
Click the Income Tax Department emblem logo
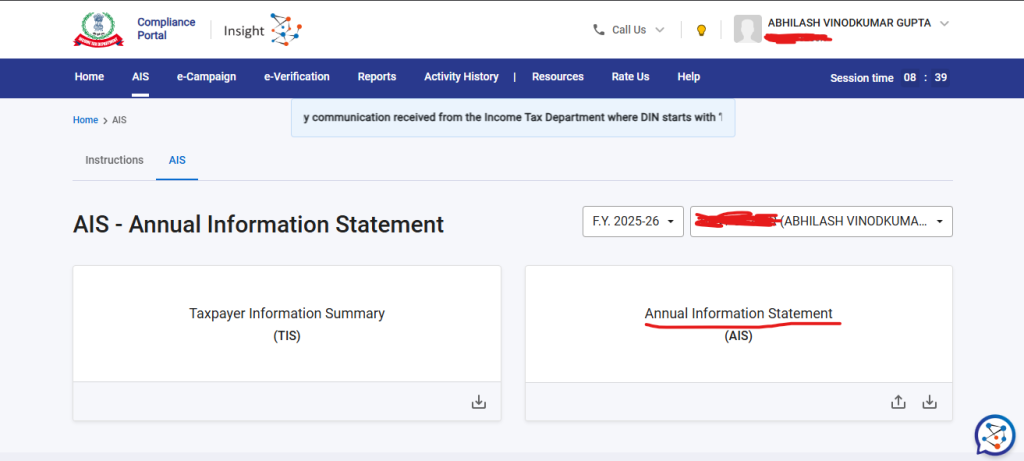tap(98, 29)
